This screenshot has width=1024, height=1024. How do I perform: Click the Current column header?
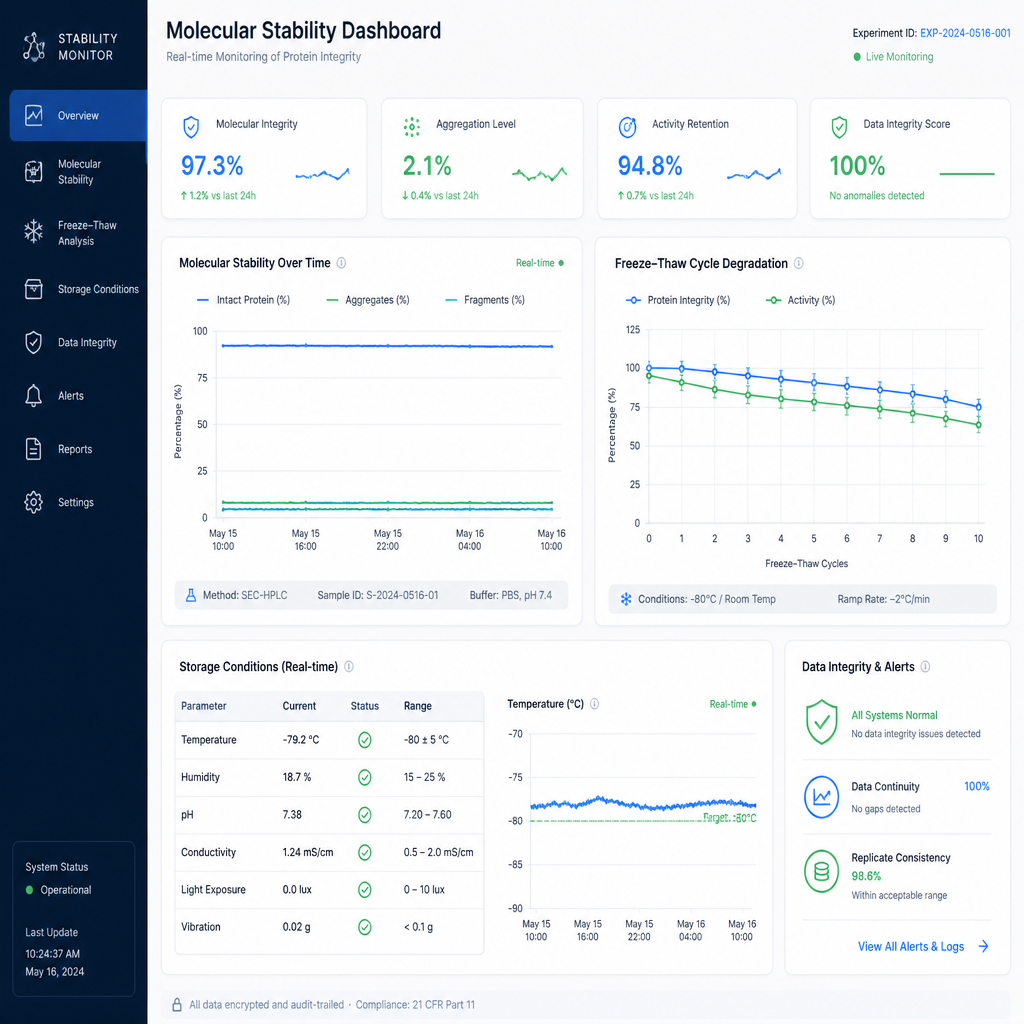click(x=299, y=706)
